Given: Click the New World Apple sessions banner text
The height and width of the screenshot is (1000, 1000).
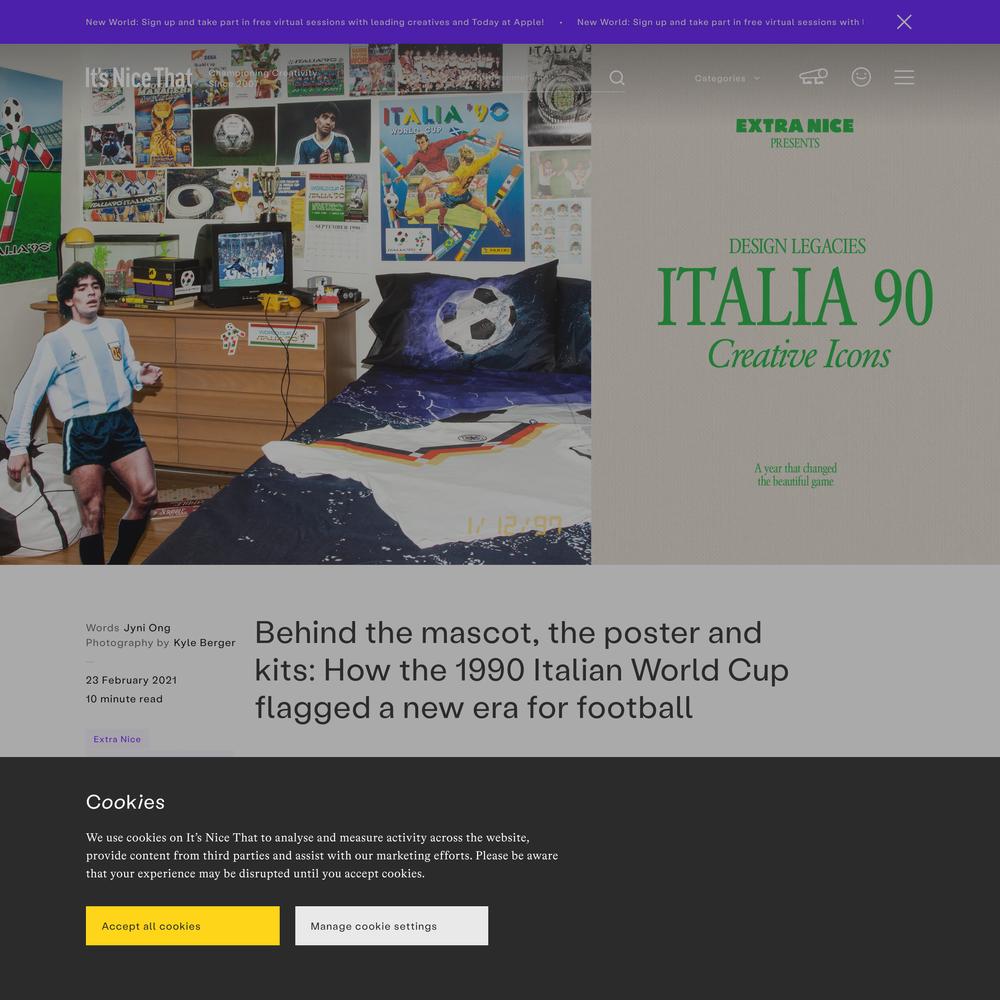Looking at the screenshot, I should coord(314,22).
